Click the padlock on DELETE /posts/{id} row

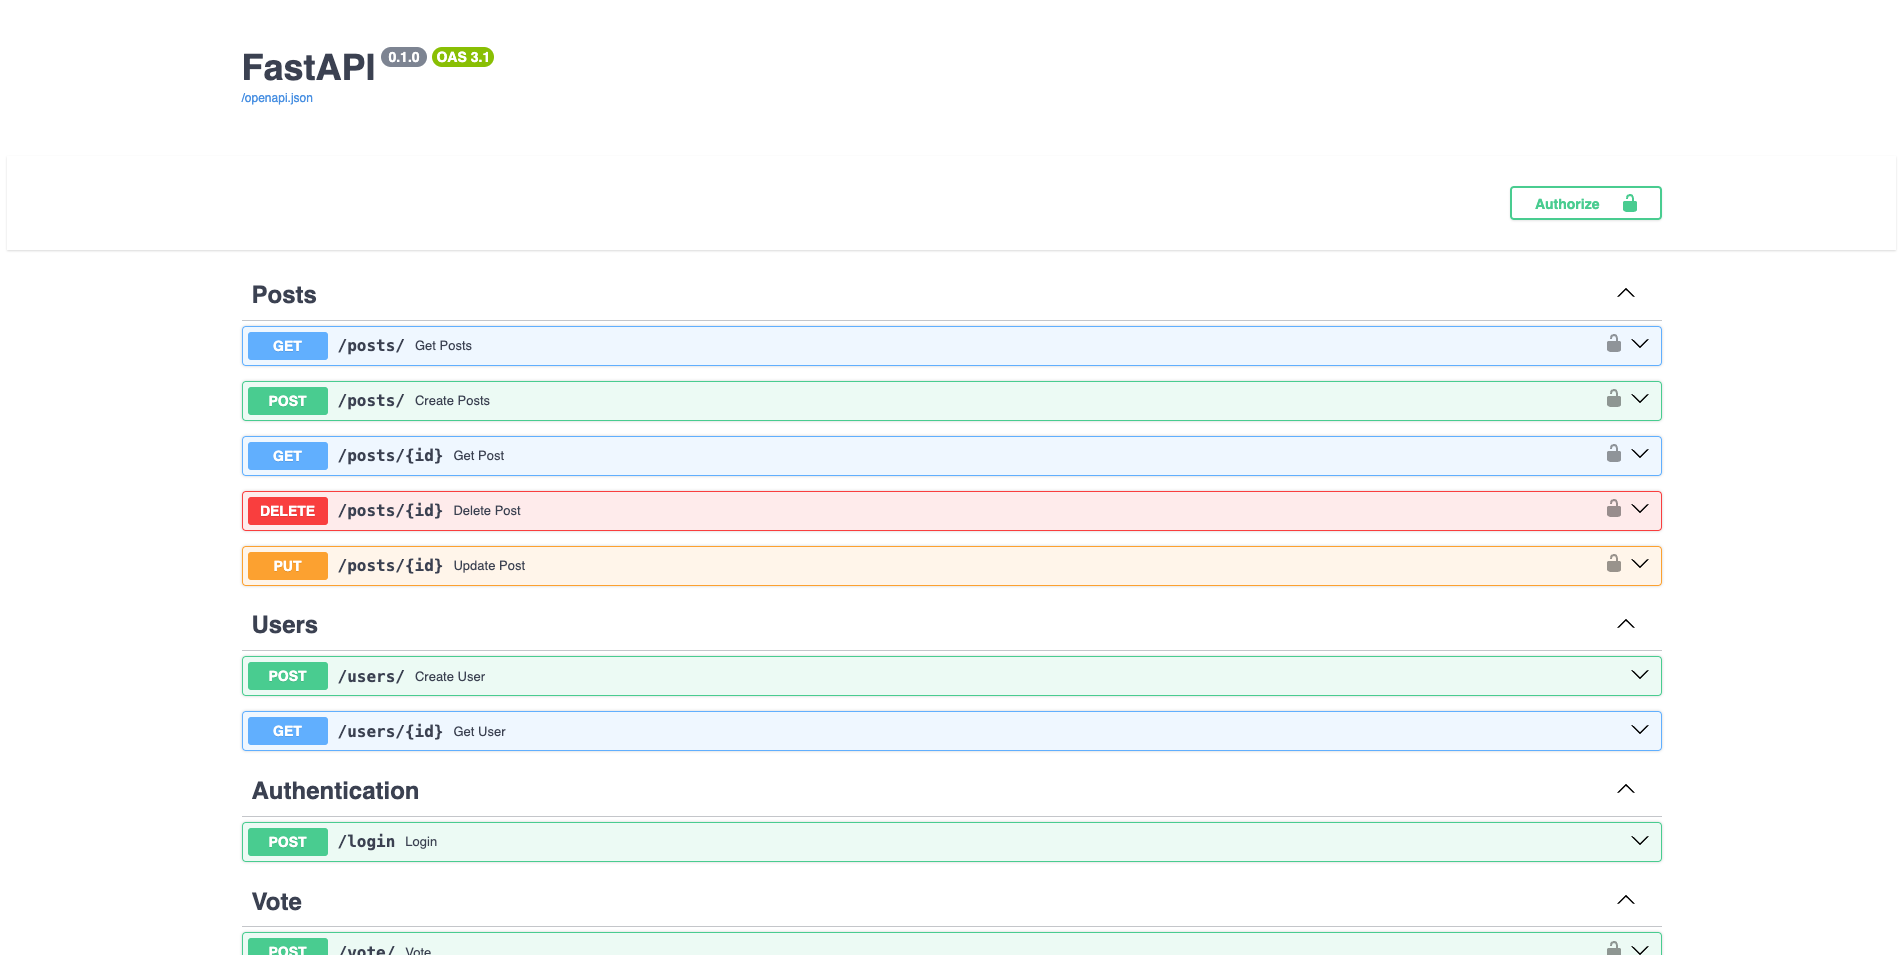[x=1613, y=509]
